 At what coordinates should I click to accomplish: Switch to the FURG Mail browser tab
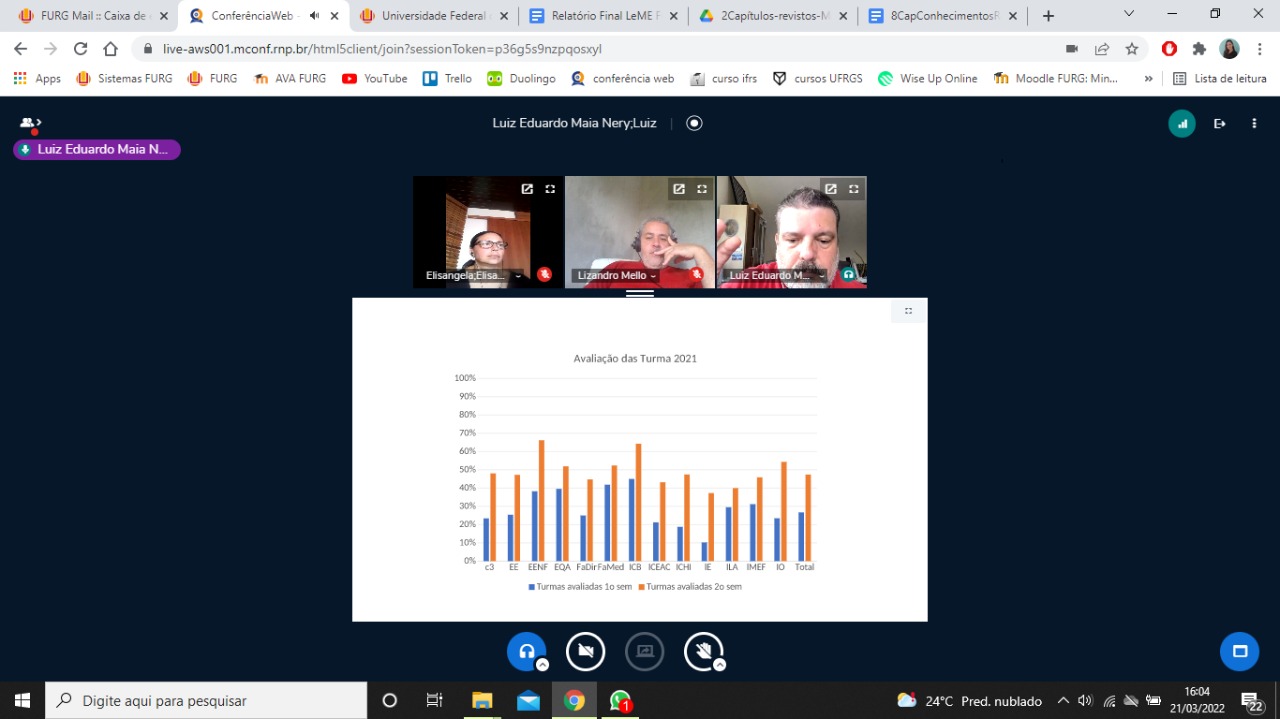(83, 16)
